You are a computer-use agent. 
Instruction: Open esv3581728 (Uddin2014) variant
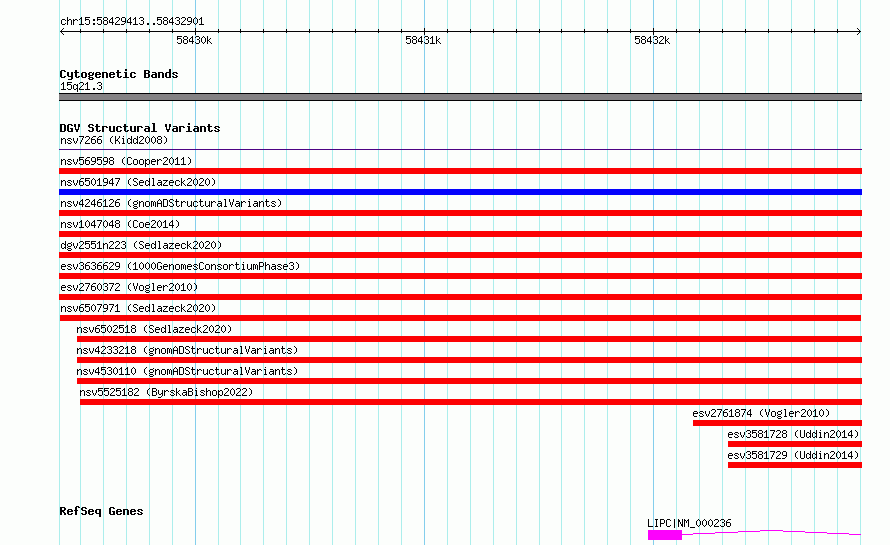pos(793,434)
